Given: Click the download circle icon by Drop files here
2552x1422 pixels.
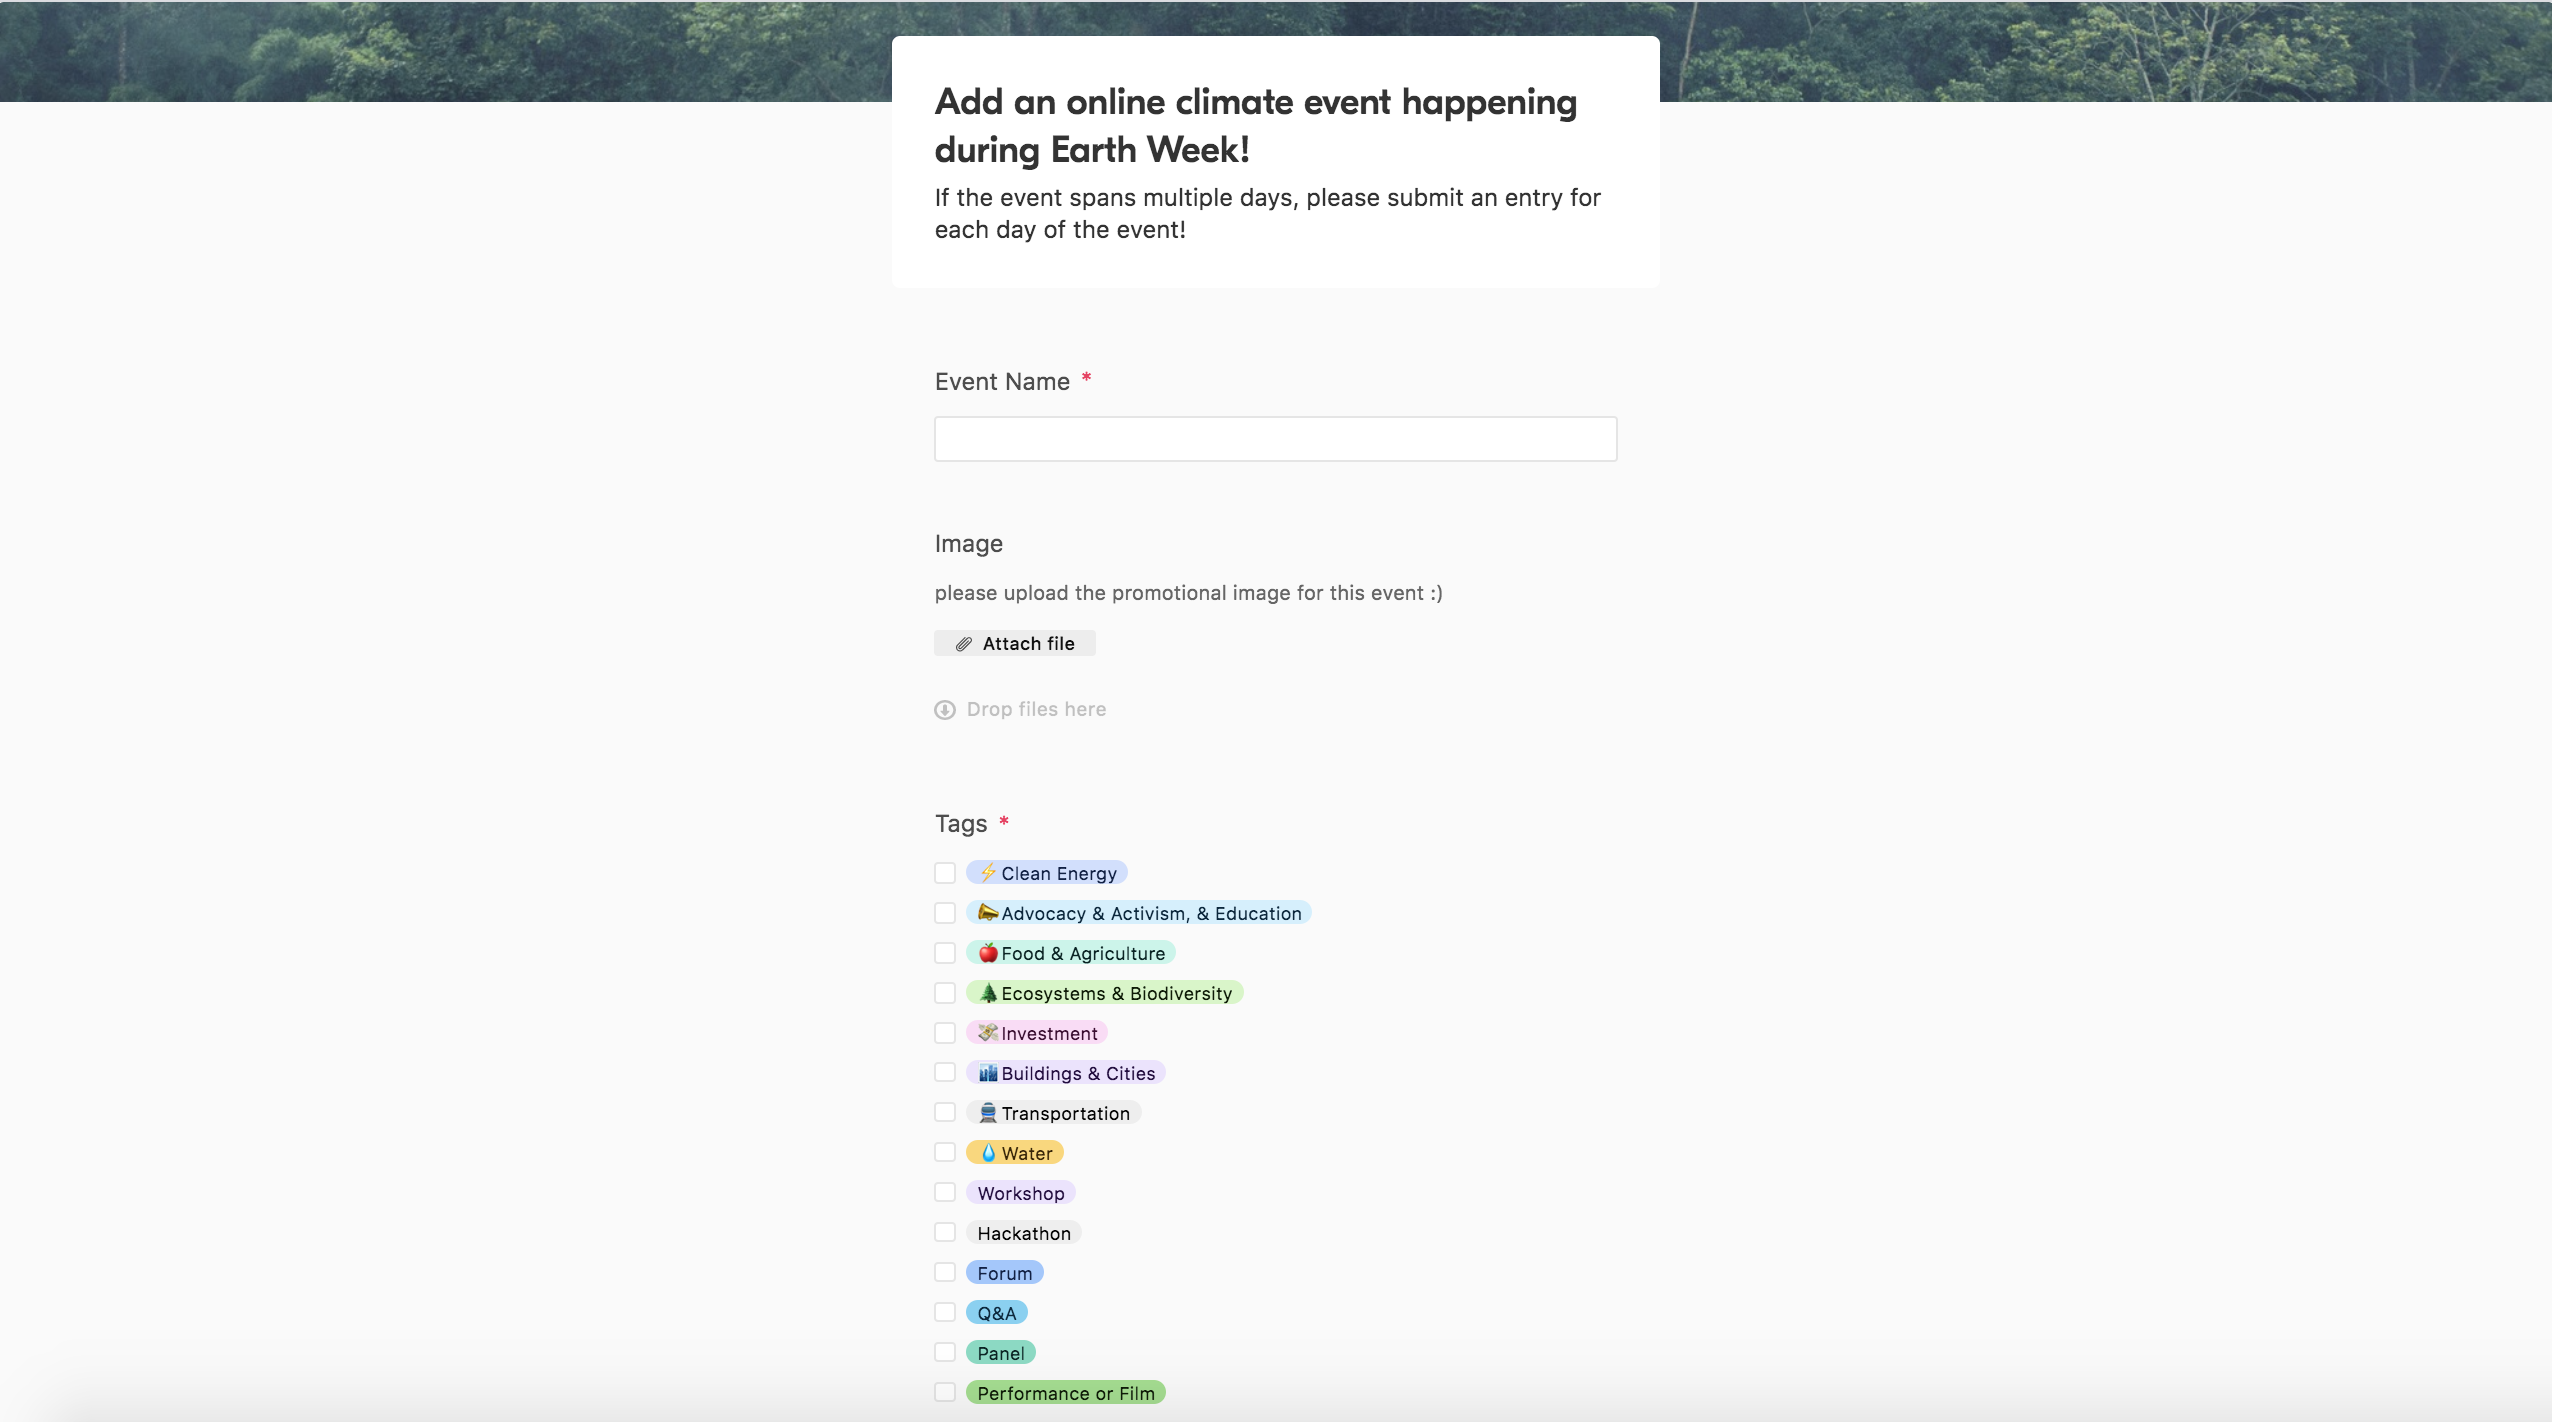Looking at the screenshot, I should click(x=945, y=710).
